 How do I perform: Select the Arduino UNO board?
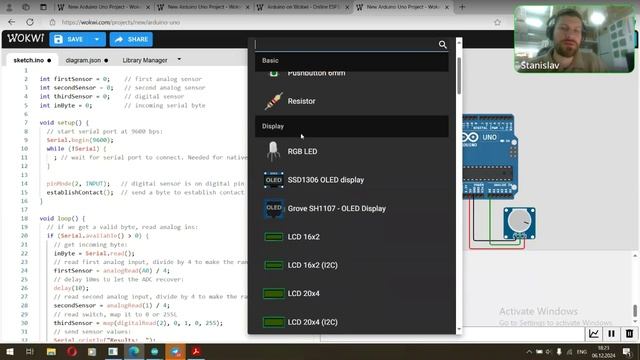[489, 157]
